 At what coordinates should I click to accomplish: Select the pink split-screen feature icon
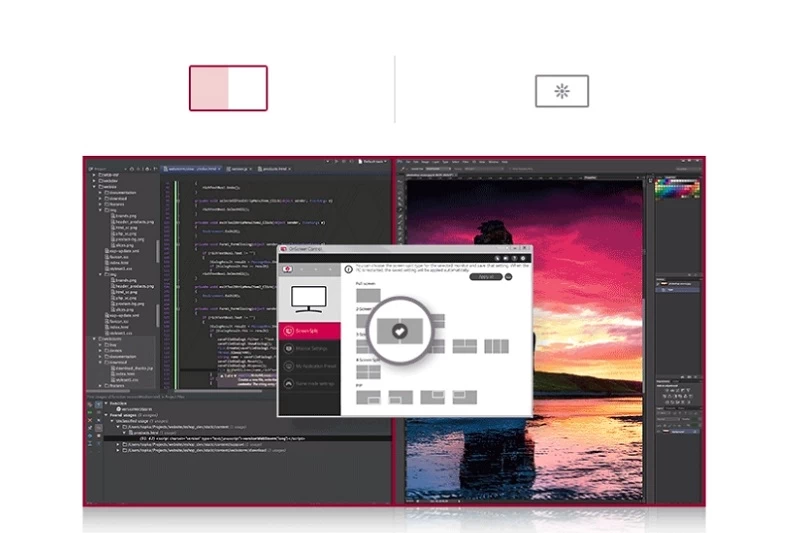tap(228, 88)
